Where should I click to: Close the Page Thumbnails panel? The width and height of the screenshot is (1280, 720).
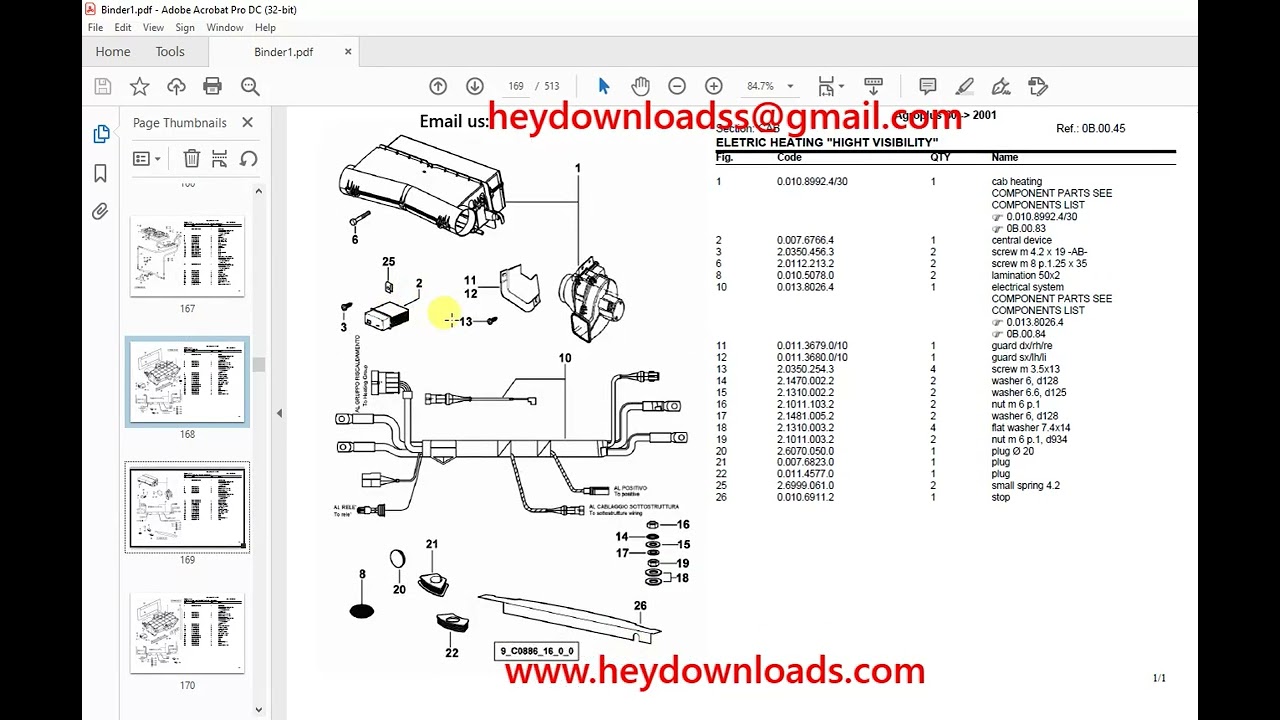(247, 122)
